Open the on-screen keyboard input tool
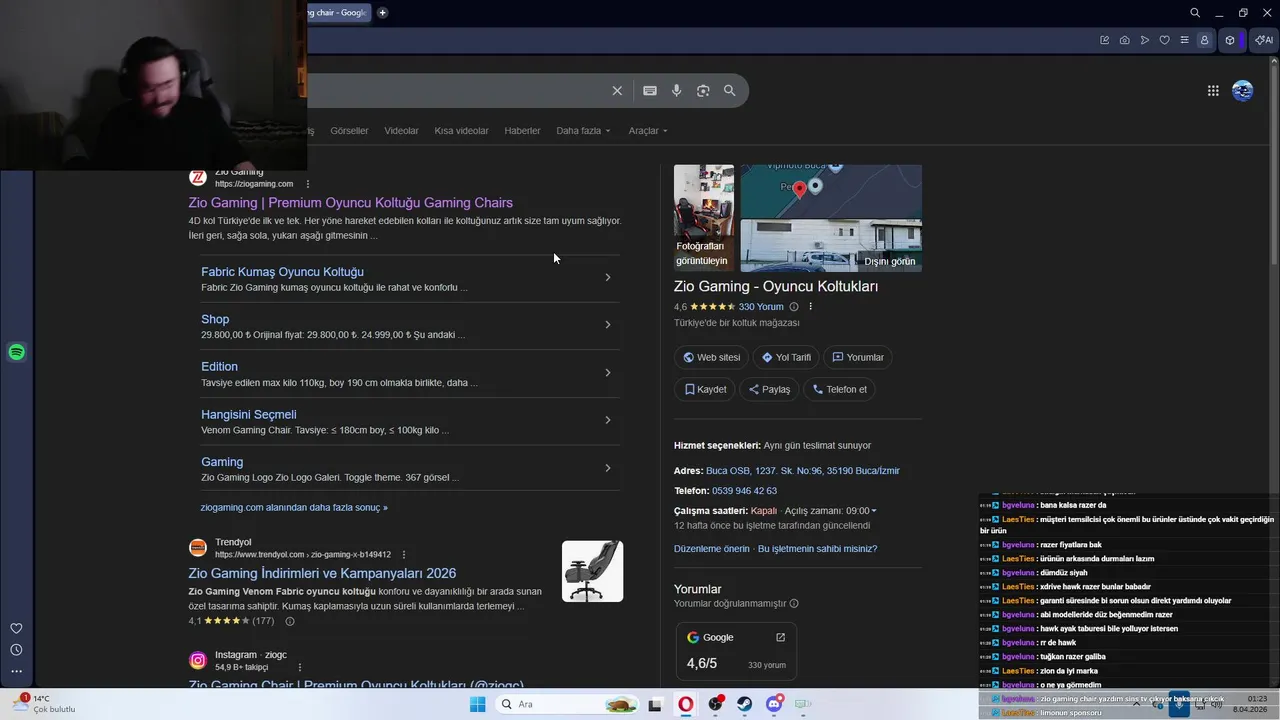The image size is (1280, 720). point(650,91)
